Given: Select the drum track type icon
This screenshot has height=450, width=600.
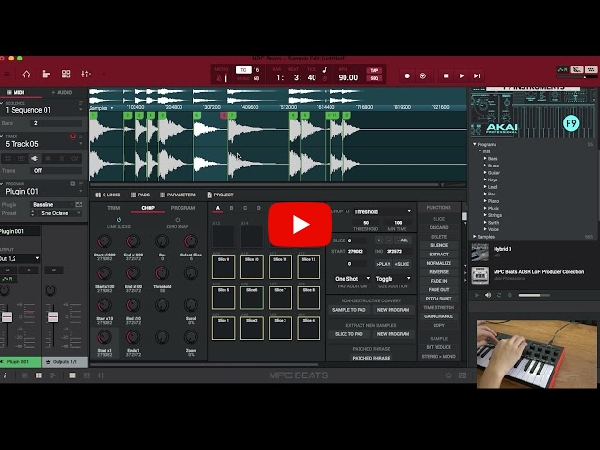Looking at the screenshot, I should coord(8,158).
